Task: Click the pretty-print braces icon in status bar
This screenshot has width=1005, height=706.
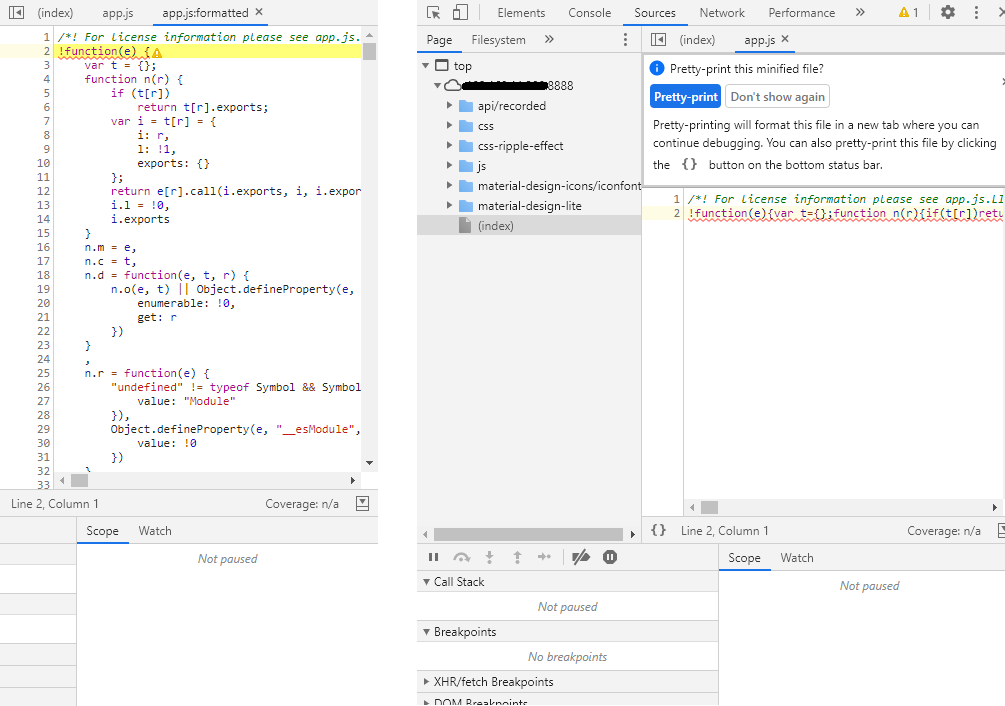Action: [x=659, y=531]
